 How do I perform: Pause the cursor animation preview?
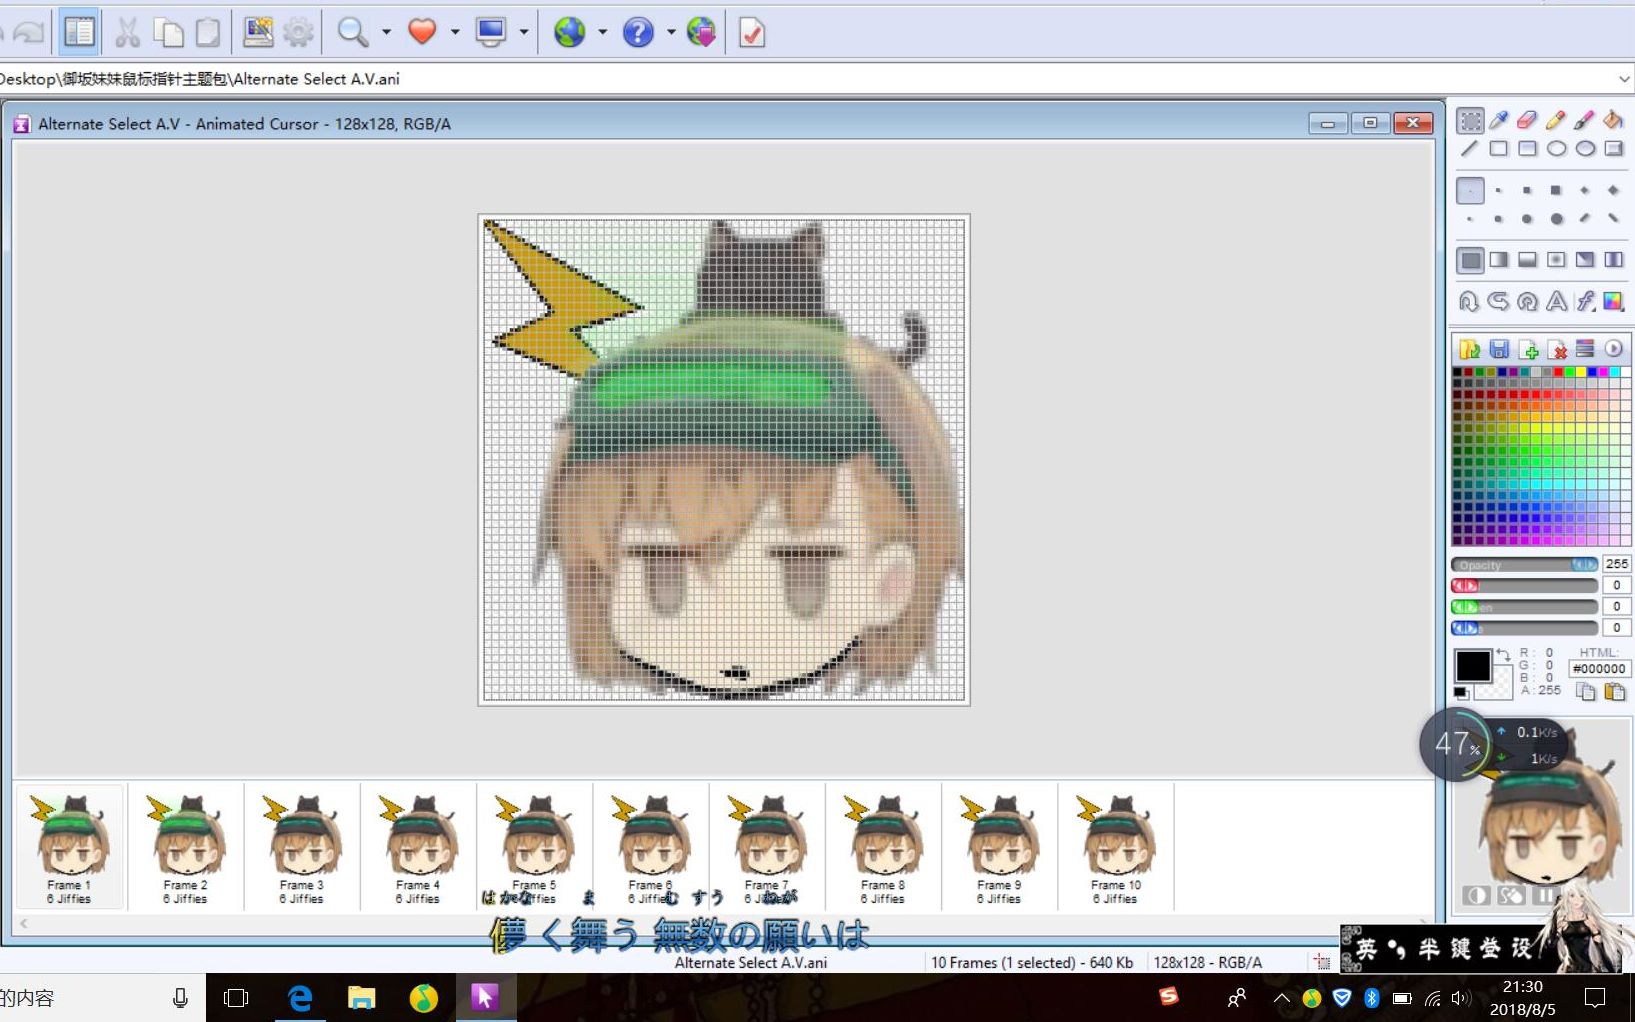tap(1546, 895)
